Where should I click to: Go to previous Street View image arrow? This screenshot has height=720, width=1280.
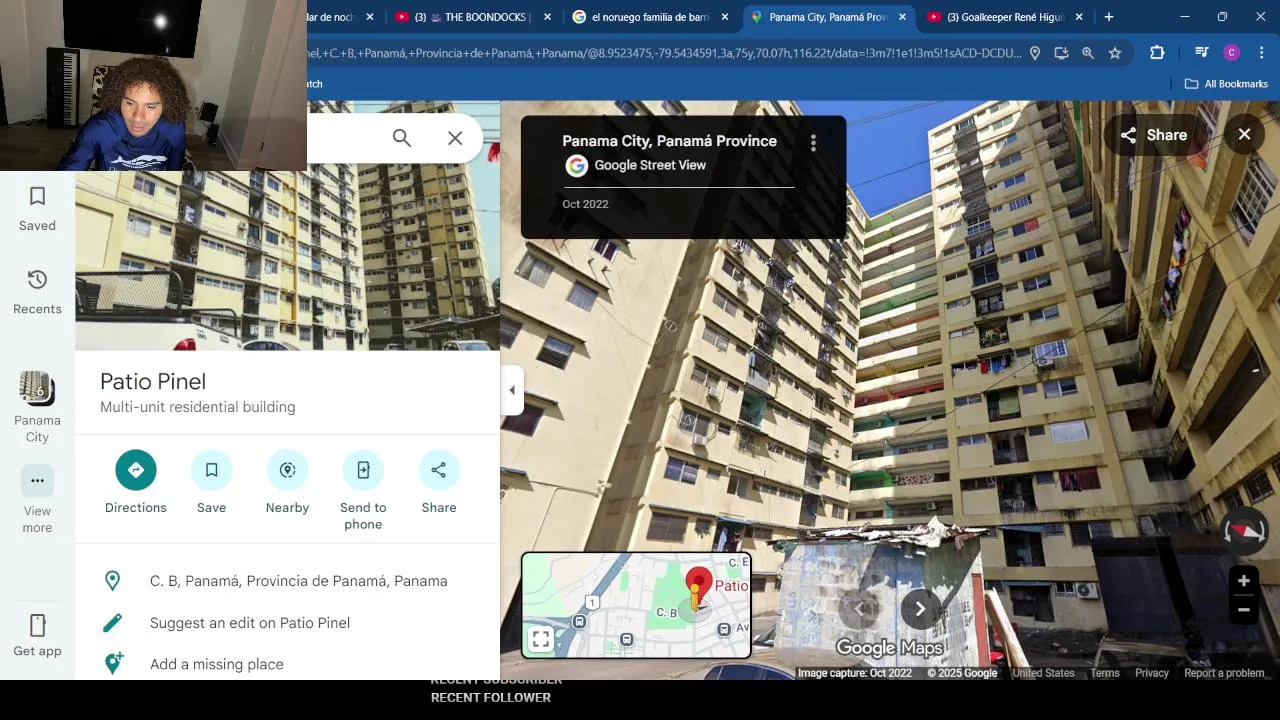coord(859,609)
